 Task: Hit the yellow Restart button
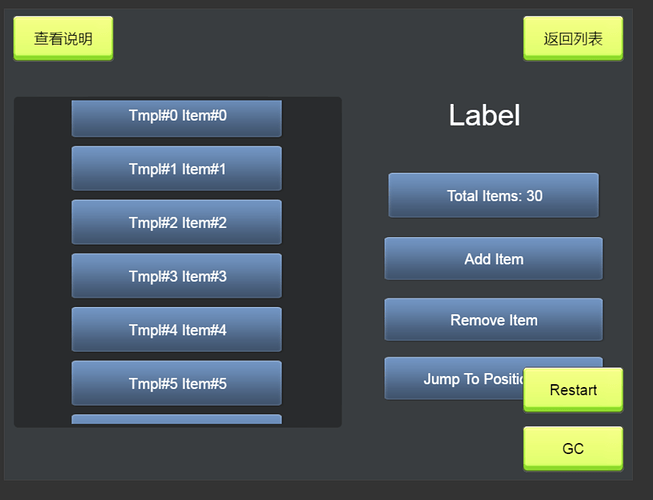coord(573,389)
